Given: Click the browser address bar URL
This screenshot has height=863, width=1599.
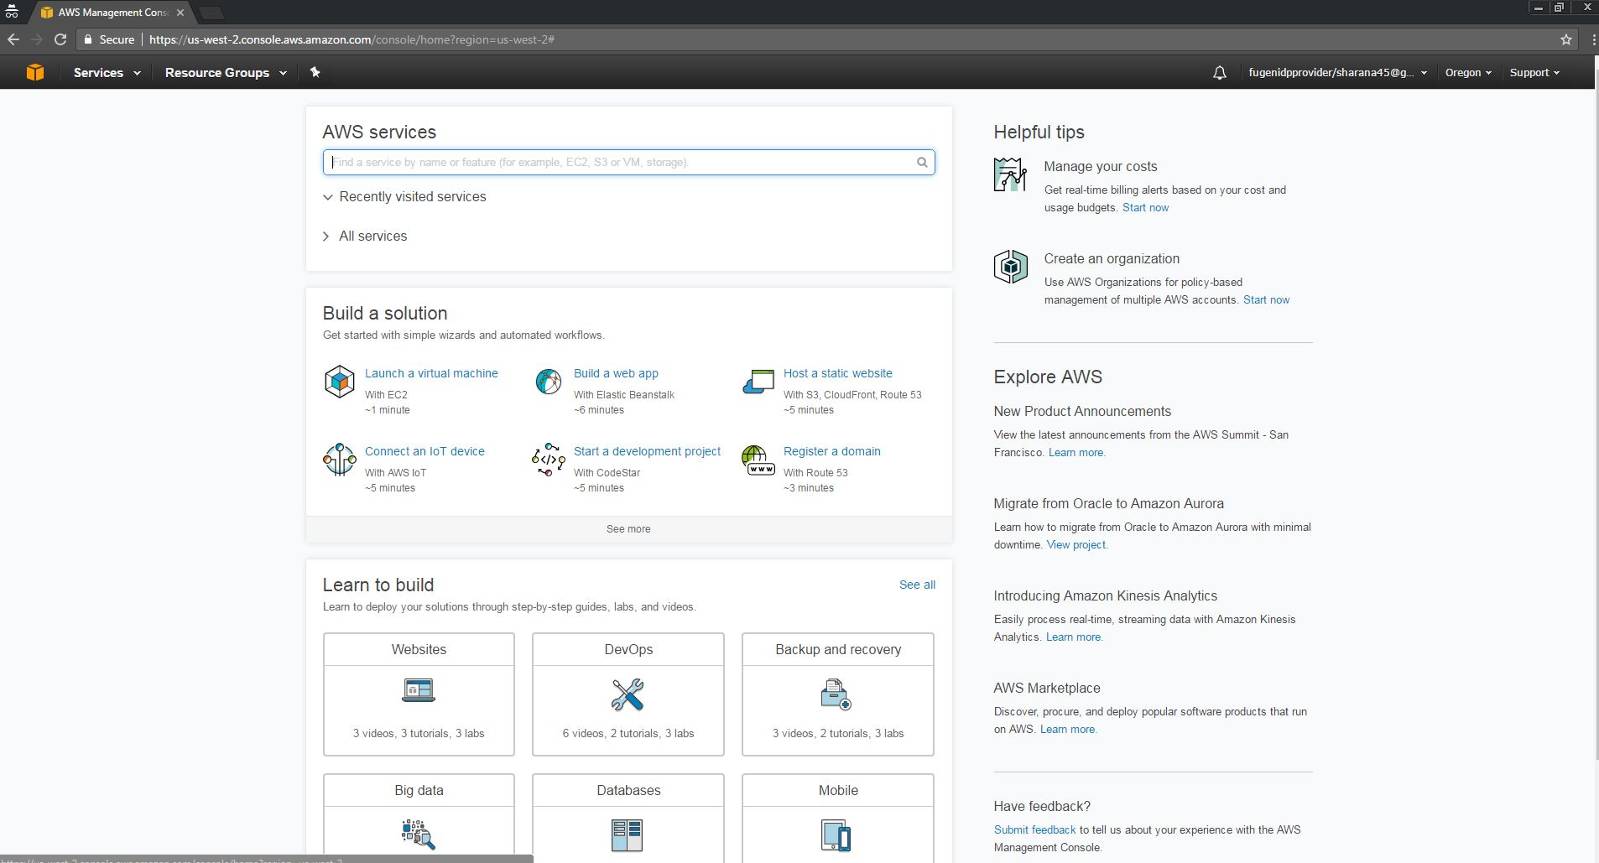Looking at the screenshot, I should (351, 40).
